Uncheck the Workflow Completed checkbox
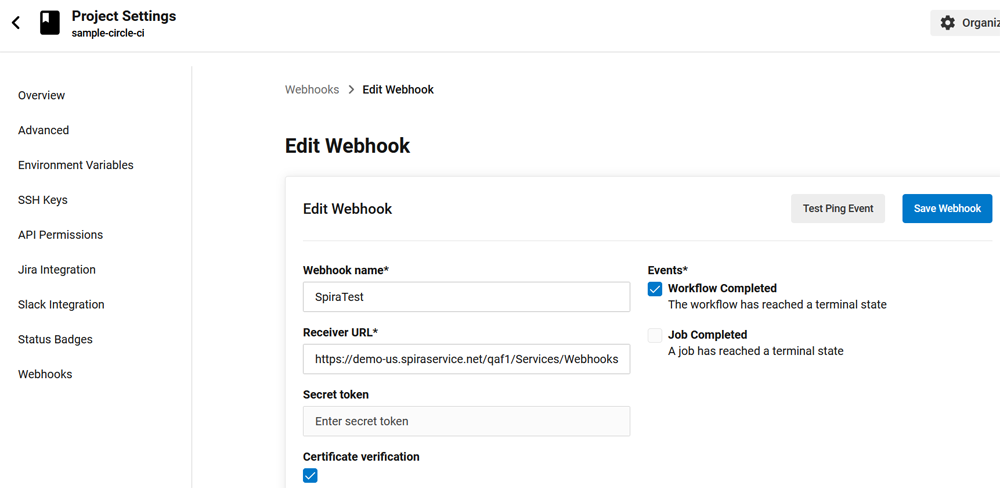The width and height of the screenshot is (1000, 488). coord(655,289)
